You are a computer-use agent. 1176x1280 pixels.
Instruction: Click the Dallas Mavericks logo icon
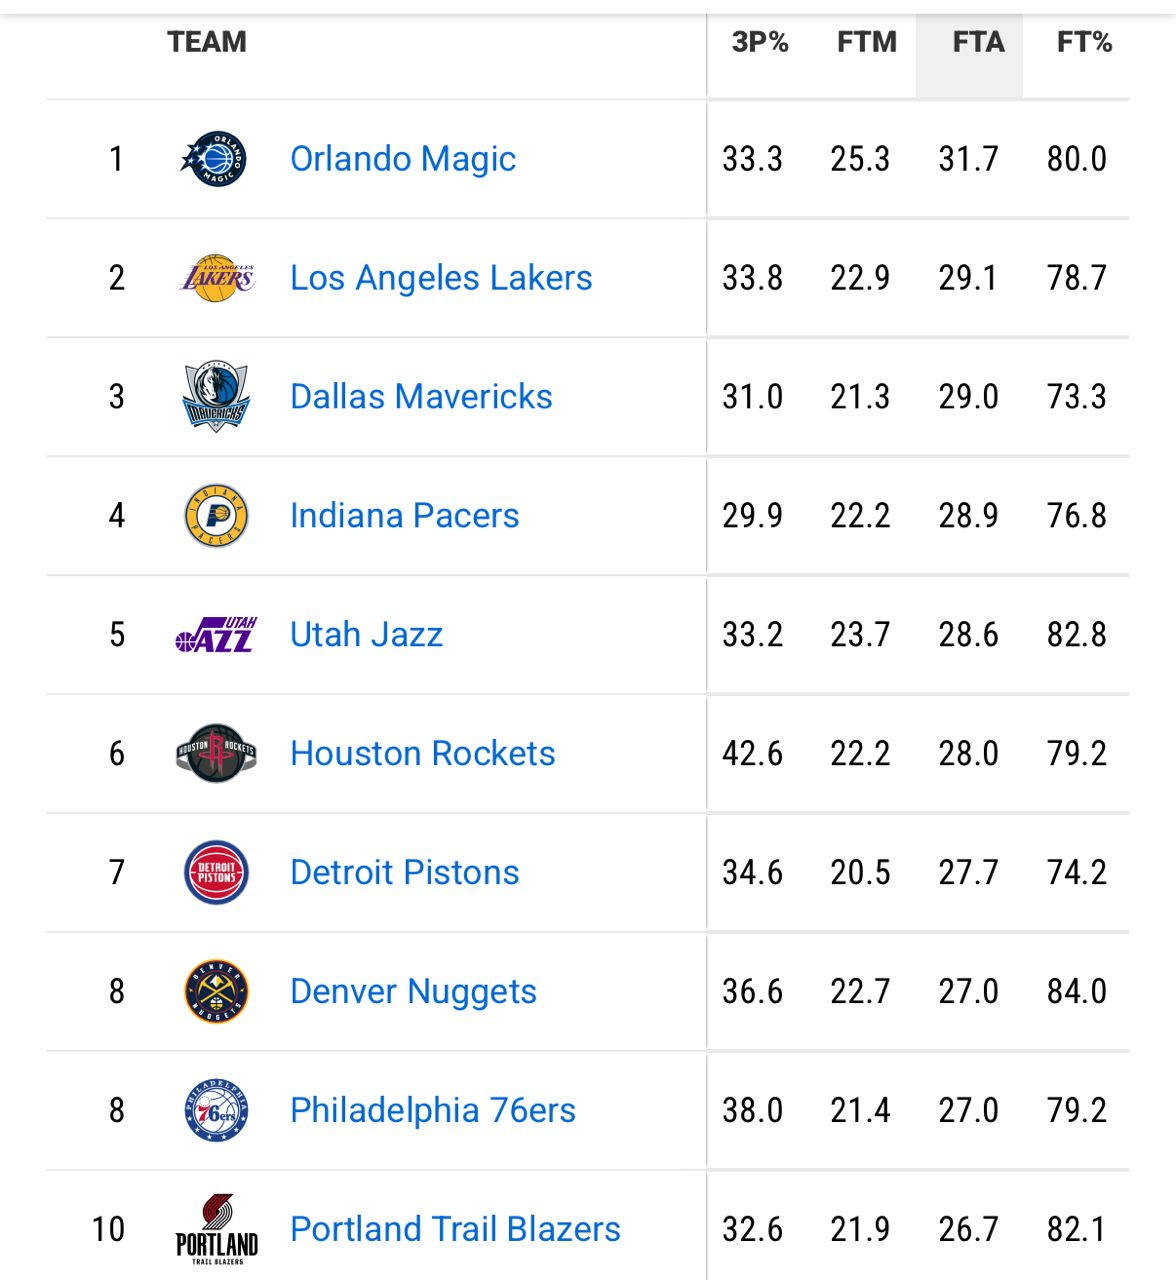216,397
